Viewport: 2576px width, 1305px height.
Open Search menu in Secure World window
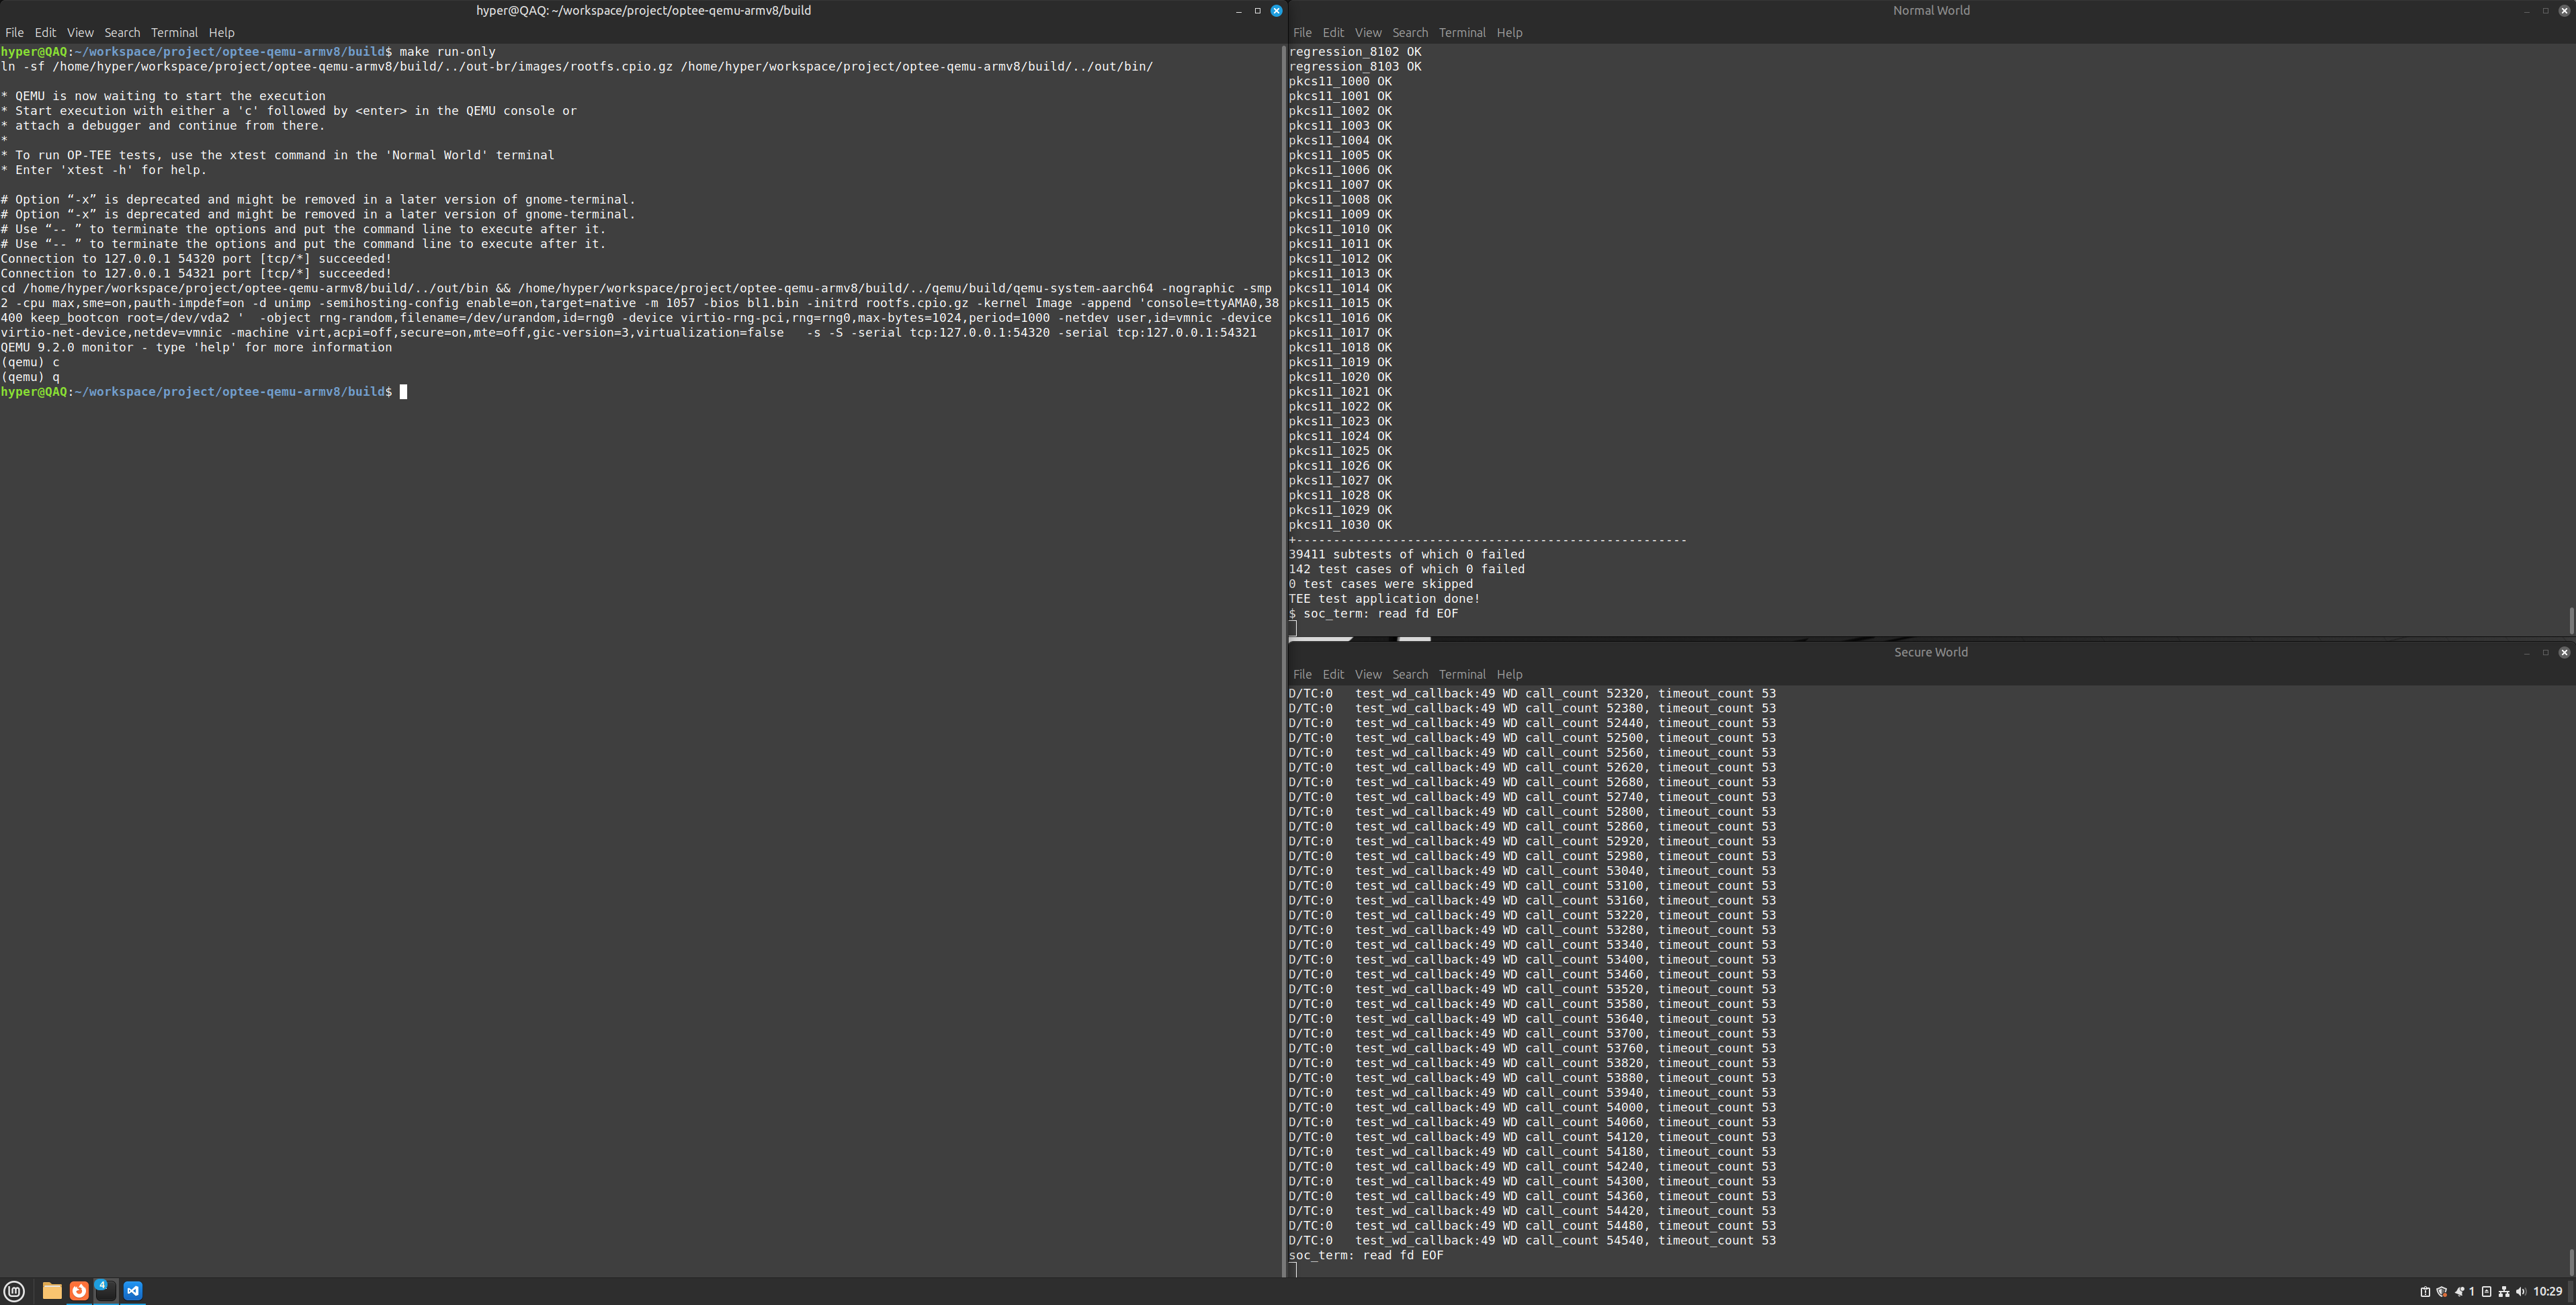tap(1410, 675)
